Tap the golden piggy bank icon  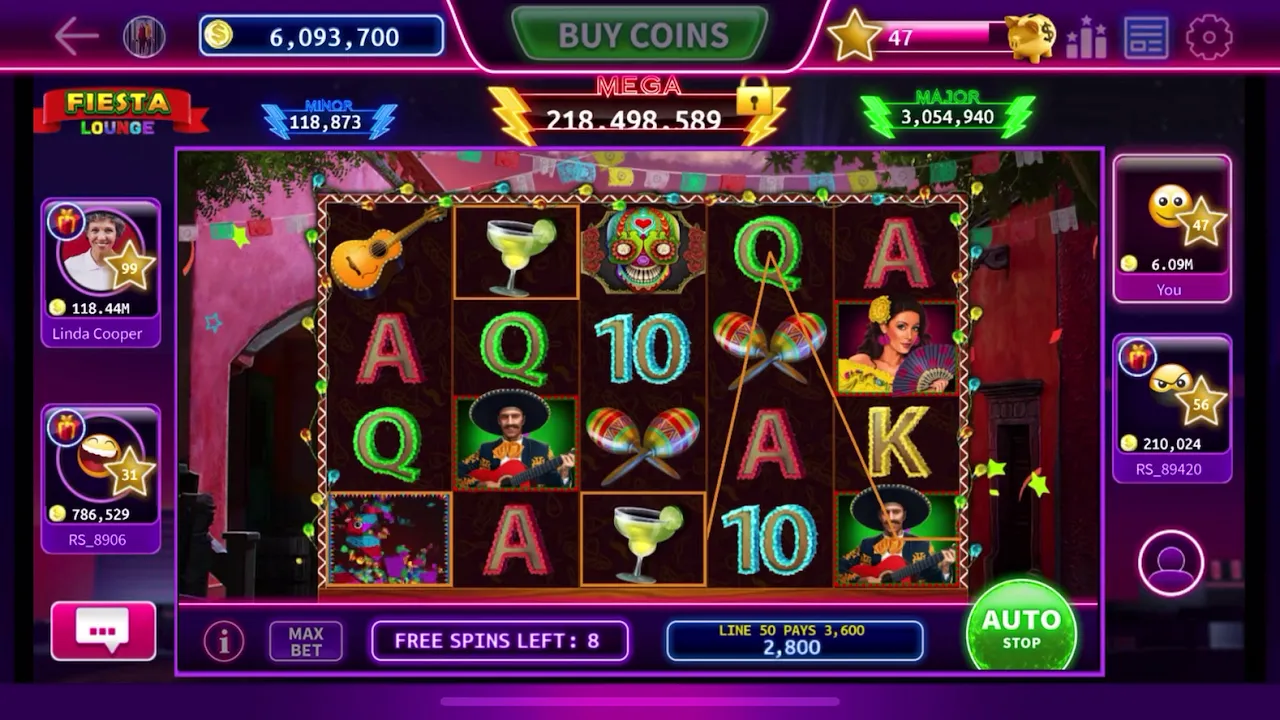(1030, 38)
